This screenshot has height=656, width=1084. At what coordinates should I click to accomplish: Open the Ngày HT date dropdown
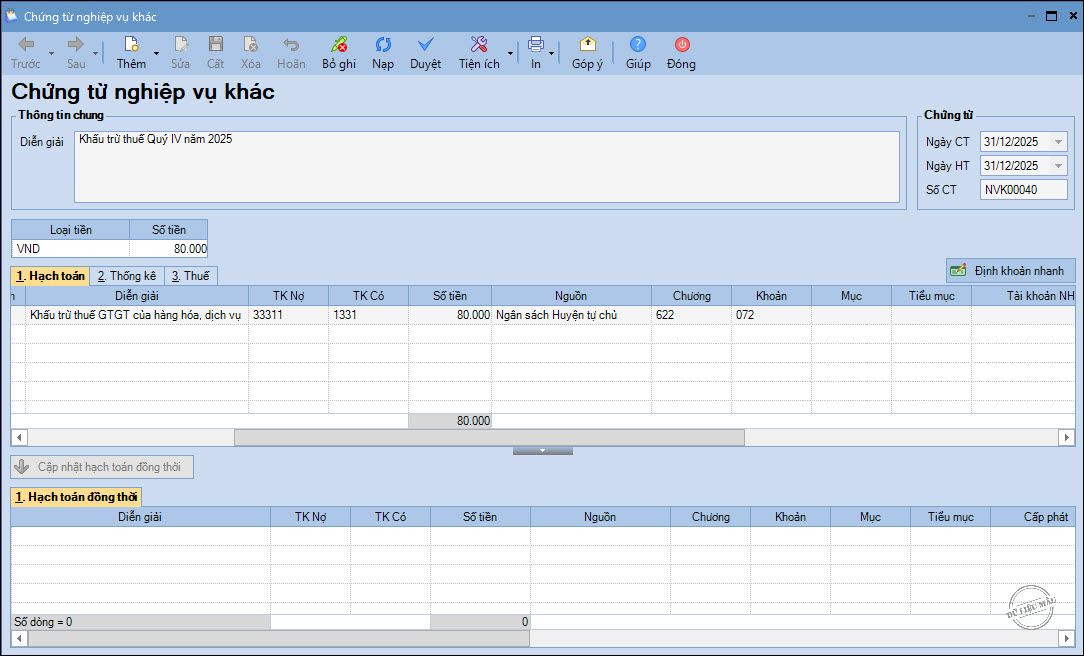(x=1059, y=166)
